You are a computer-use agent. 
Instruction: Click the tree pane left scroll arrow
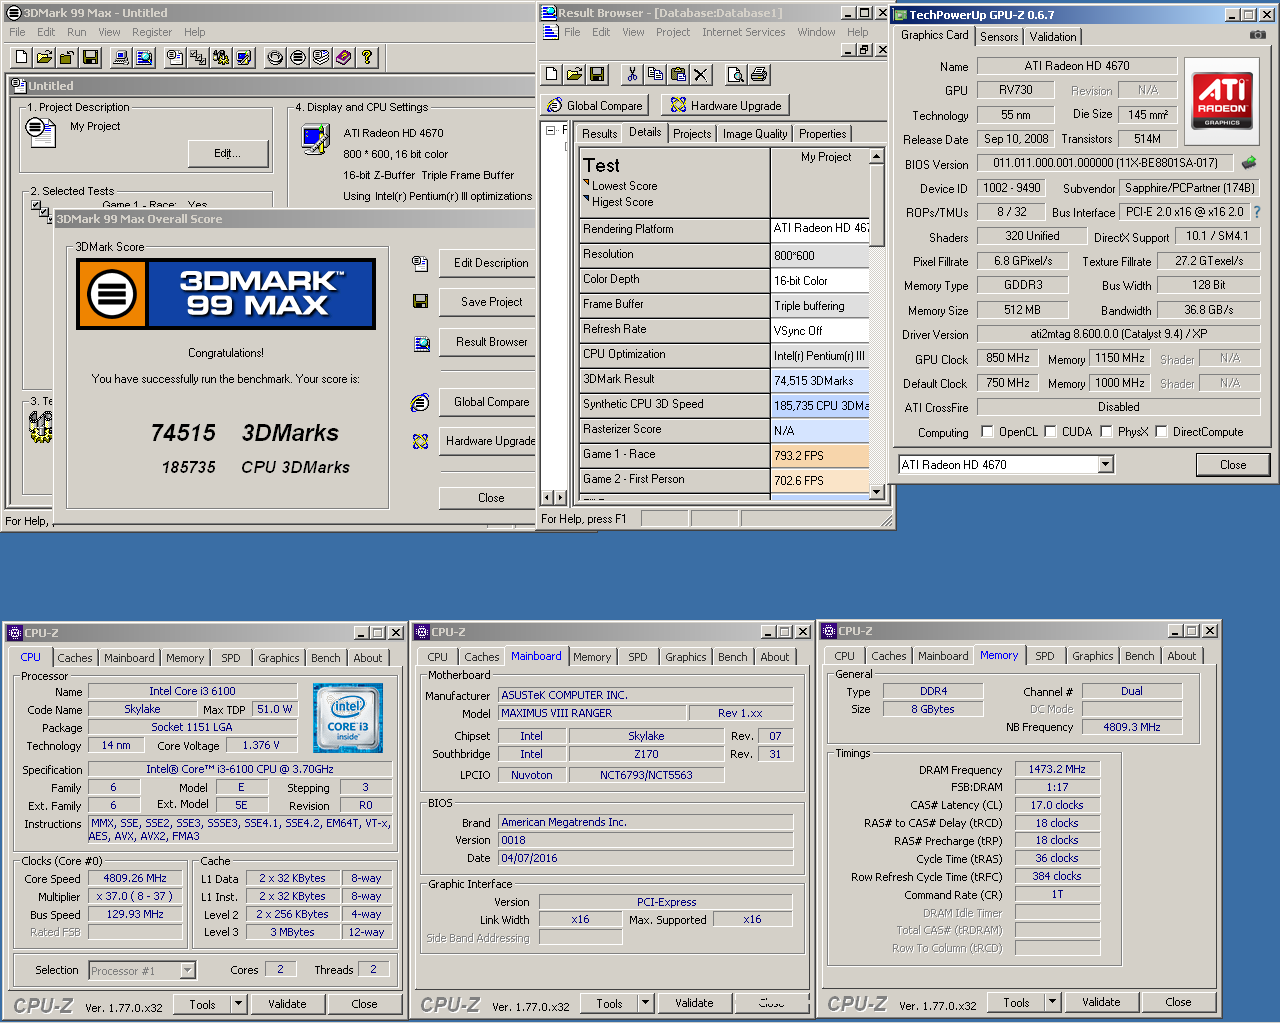coord(546,497)
